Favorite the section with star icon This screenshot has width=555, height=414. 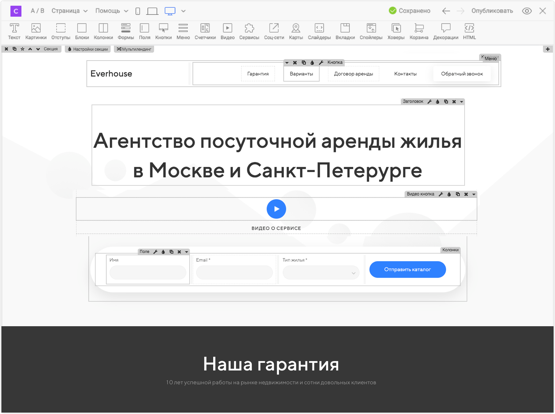pyautogui.click(x=22, y=49)
